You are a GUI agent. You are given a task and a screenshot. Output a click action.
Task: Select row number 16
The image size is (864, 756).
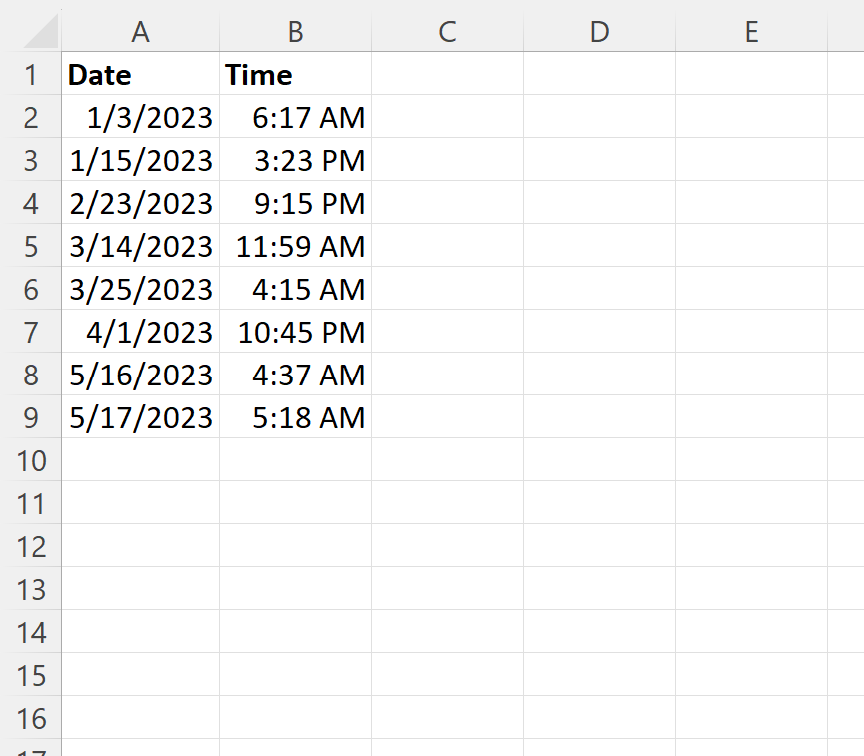coord(32,718)
